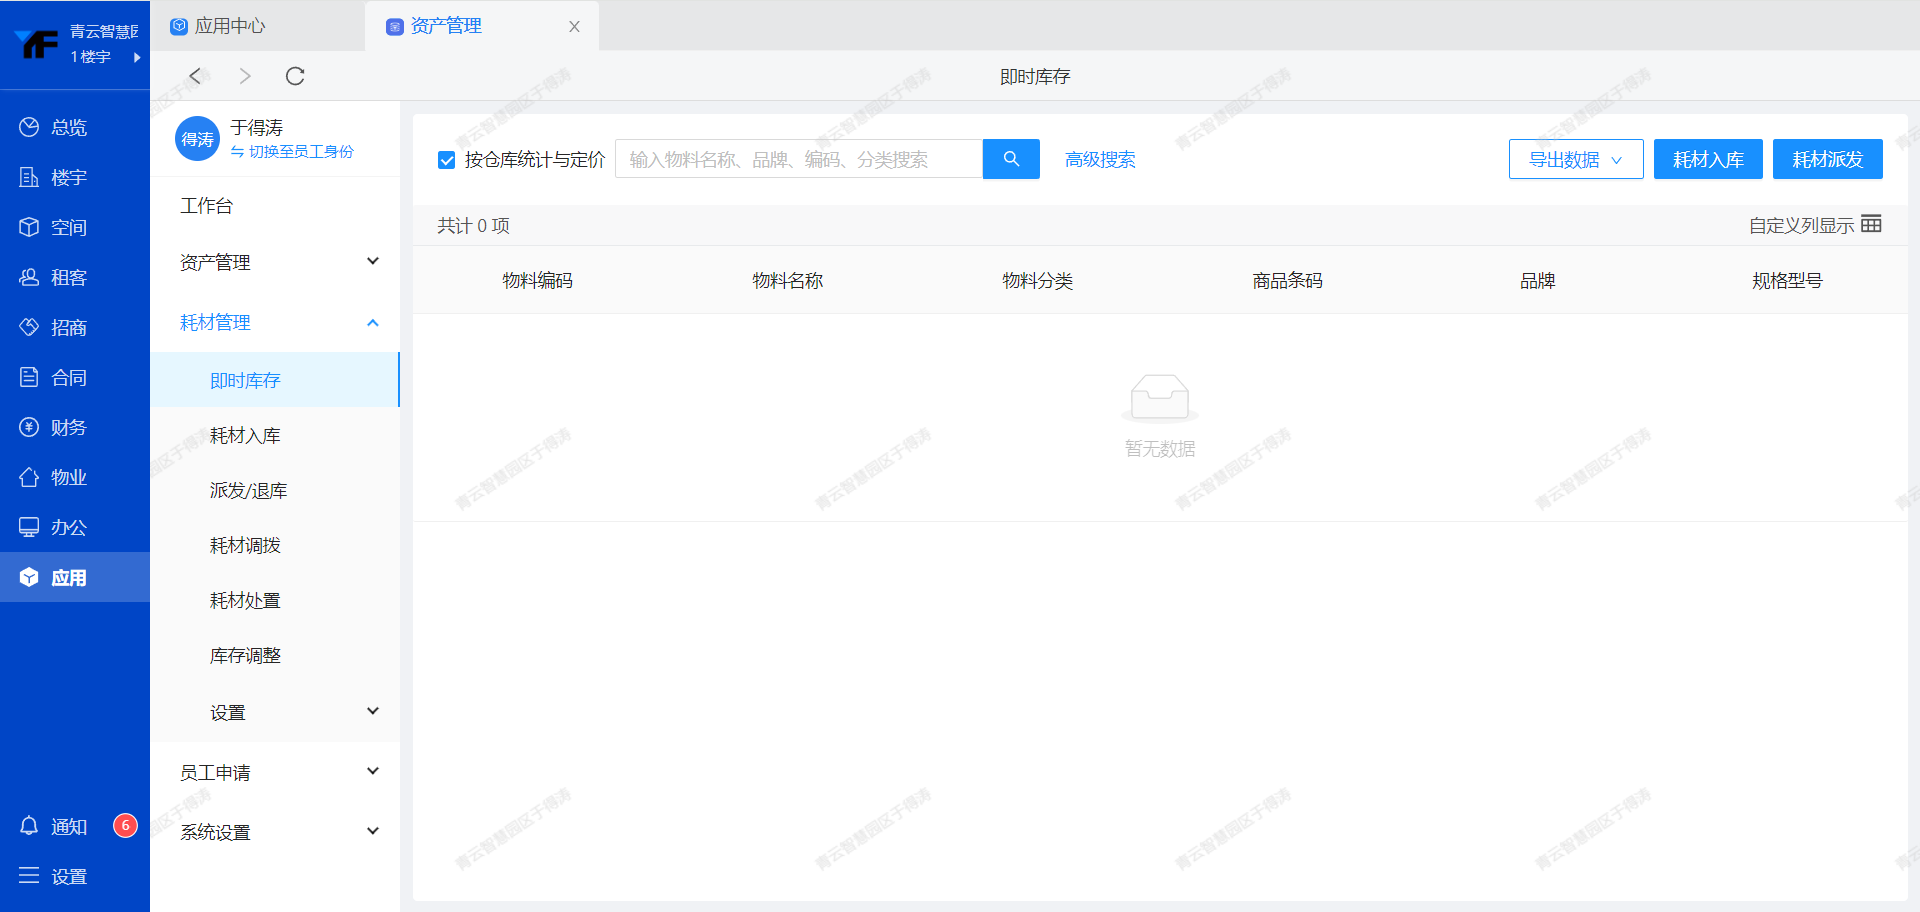This screenshot has height=912, width=1920.
Task: Open the notification bell in sidebar
Action: coord(29,826)
